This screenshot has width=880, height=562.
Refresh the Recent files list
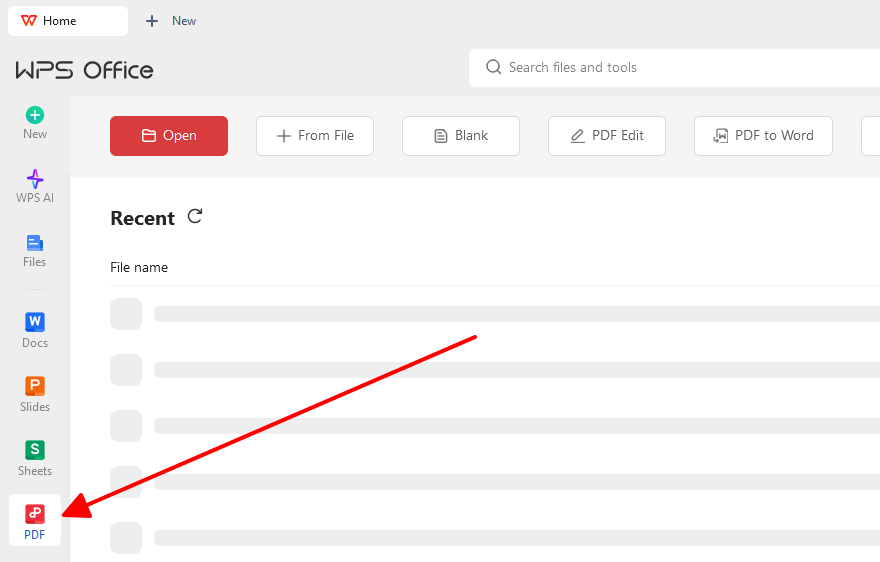[x=195, y=216]
